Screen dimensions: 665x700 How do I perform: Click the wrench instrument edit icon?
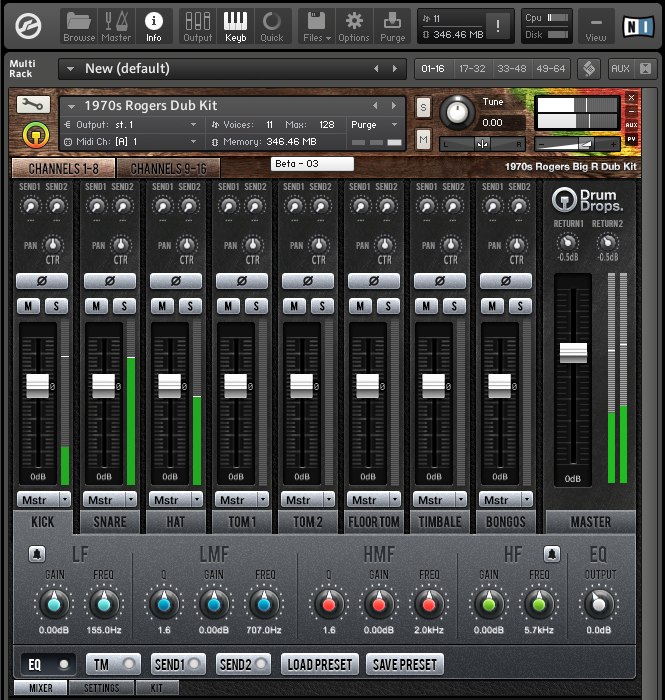coord(35,106)
